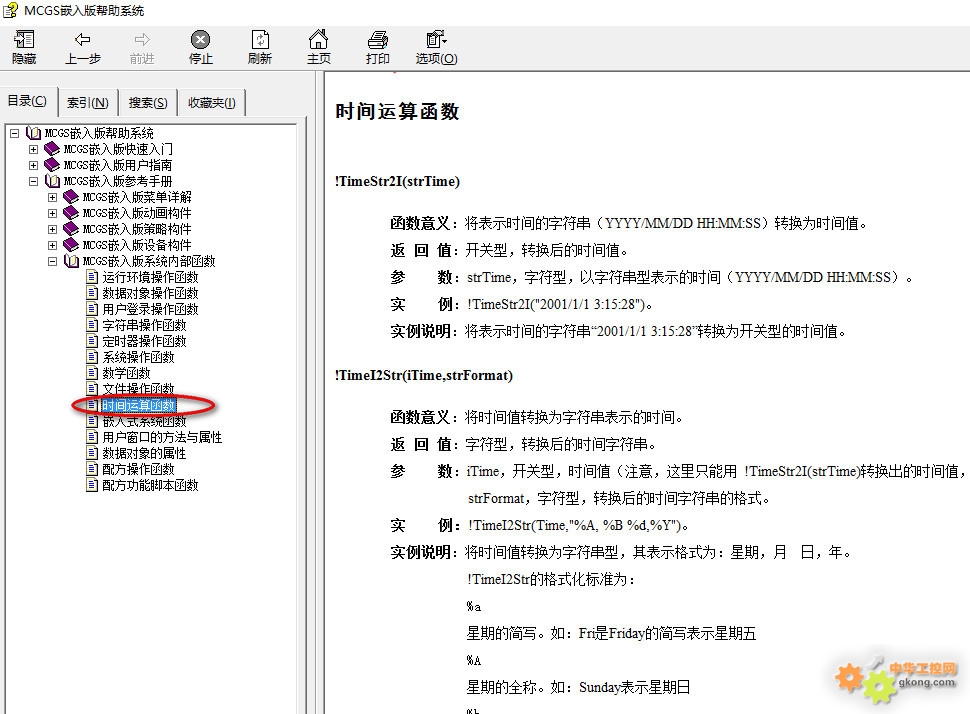This screenshot has width=970, height=714.
Task: Click the page icon beside 数据对象操作函数
Action: 92,293
